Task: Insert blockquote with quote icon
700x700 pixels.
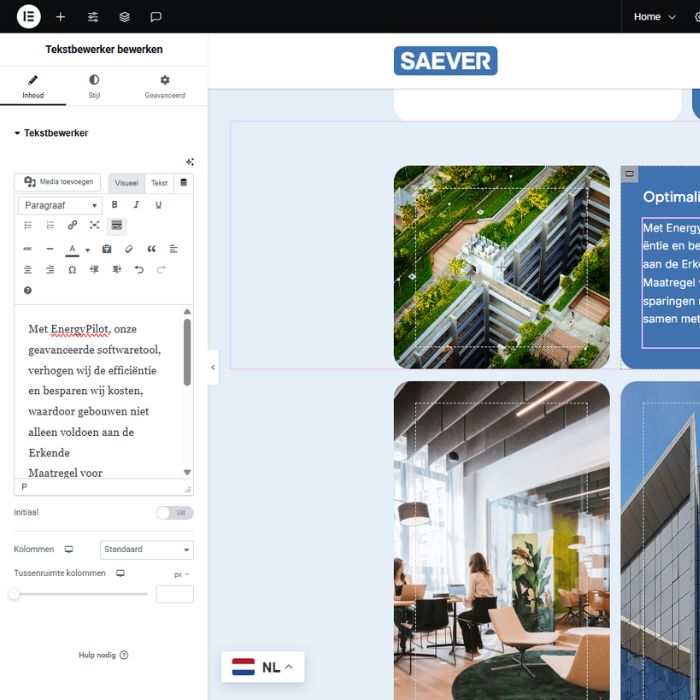Action: [152, 249]
